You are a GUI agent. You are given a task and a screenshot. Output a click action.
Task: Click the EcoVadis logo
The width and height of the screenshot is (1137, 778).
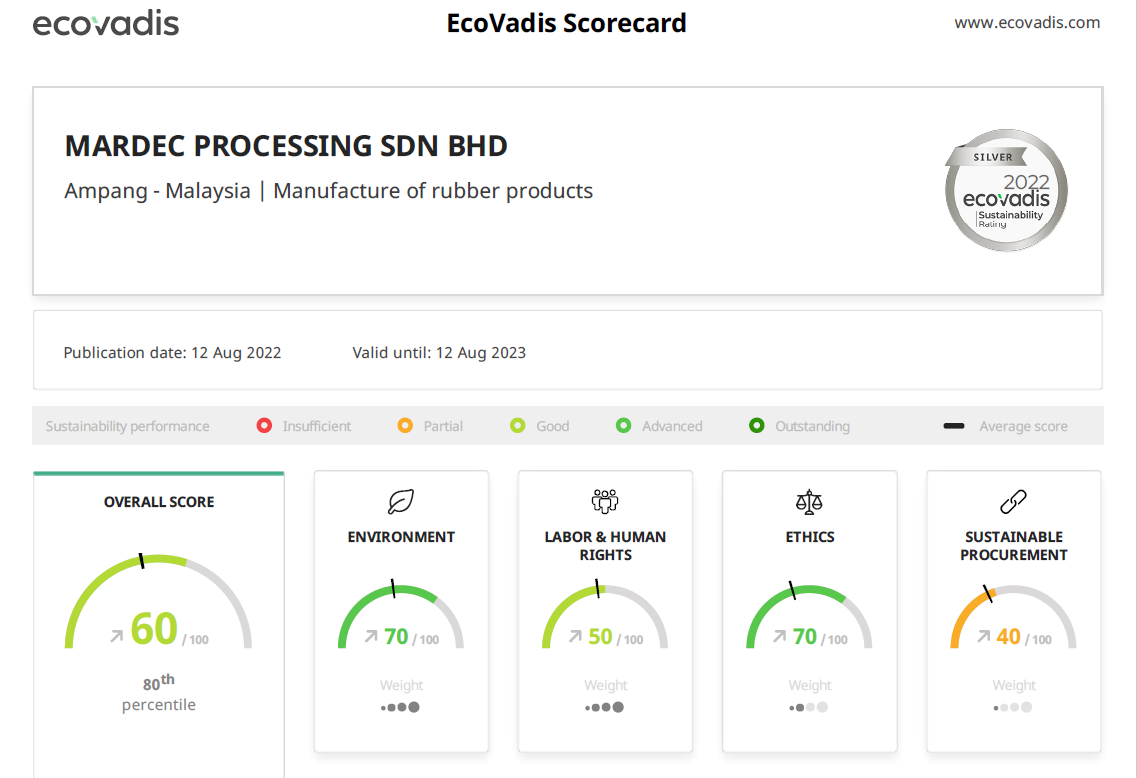coord(106,22)
